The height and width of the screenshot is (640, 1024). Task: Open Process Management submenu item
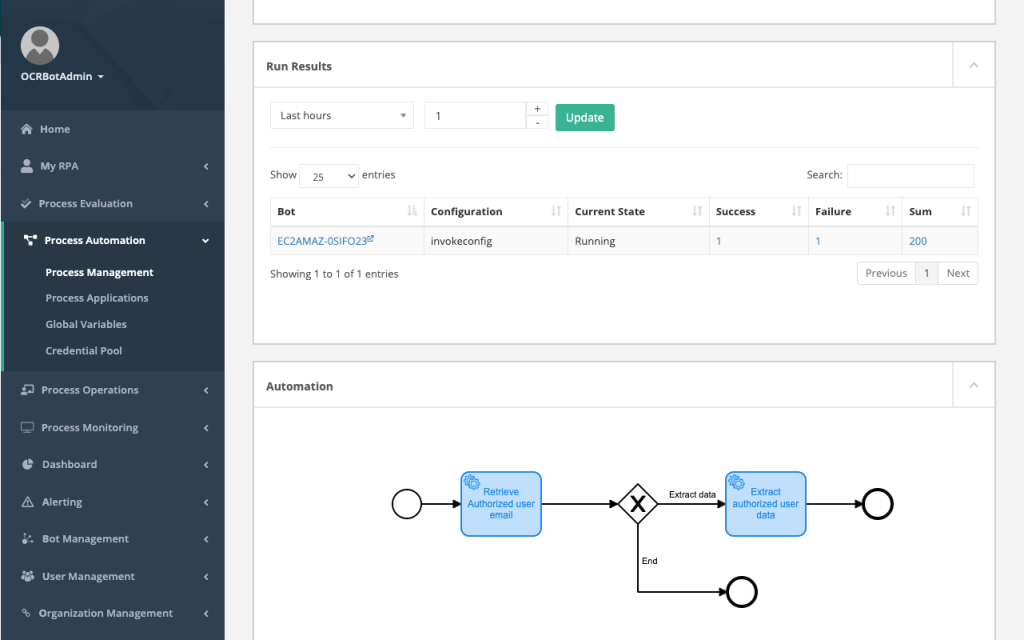click(99, 272)
